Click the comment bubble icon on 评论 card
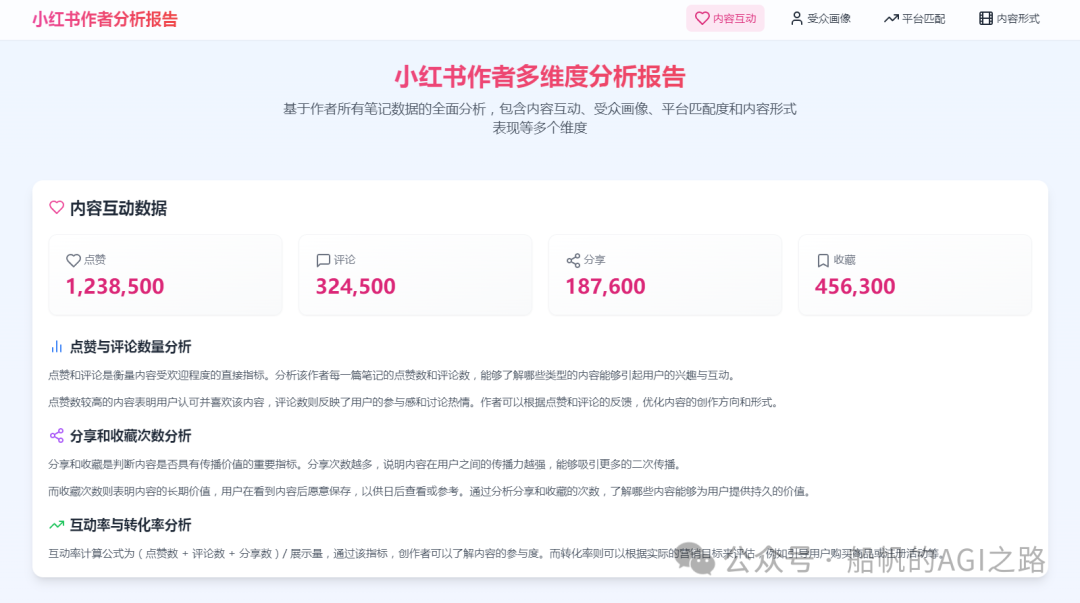The height and width of the screenshot is (603, 1080). pos(323,260)
